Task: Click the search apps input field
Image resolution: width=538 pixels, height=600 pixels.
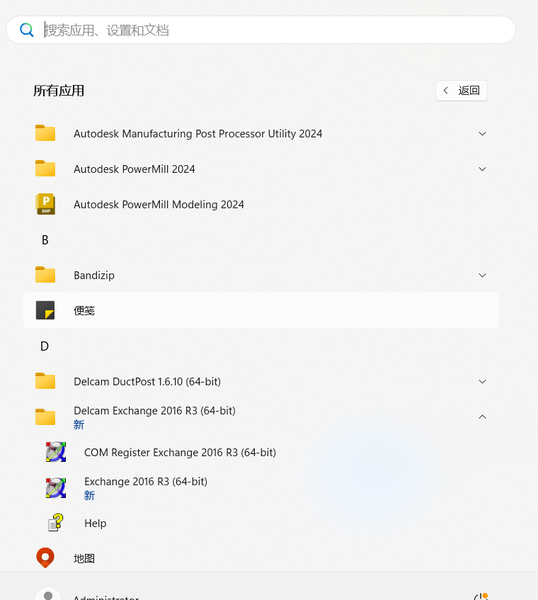Action: 261,30
